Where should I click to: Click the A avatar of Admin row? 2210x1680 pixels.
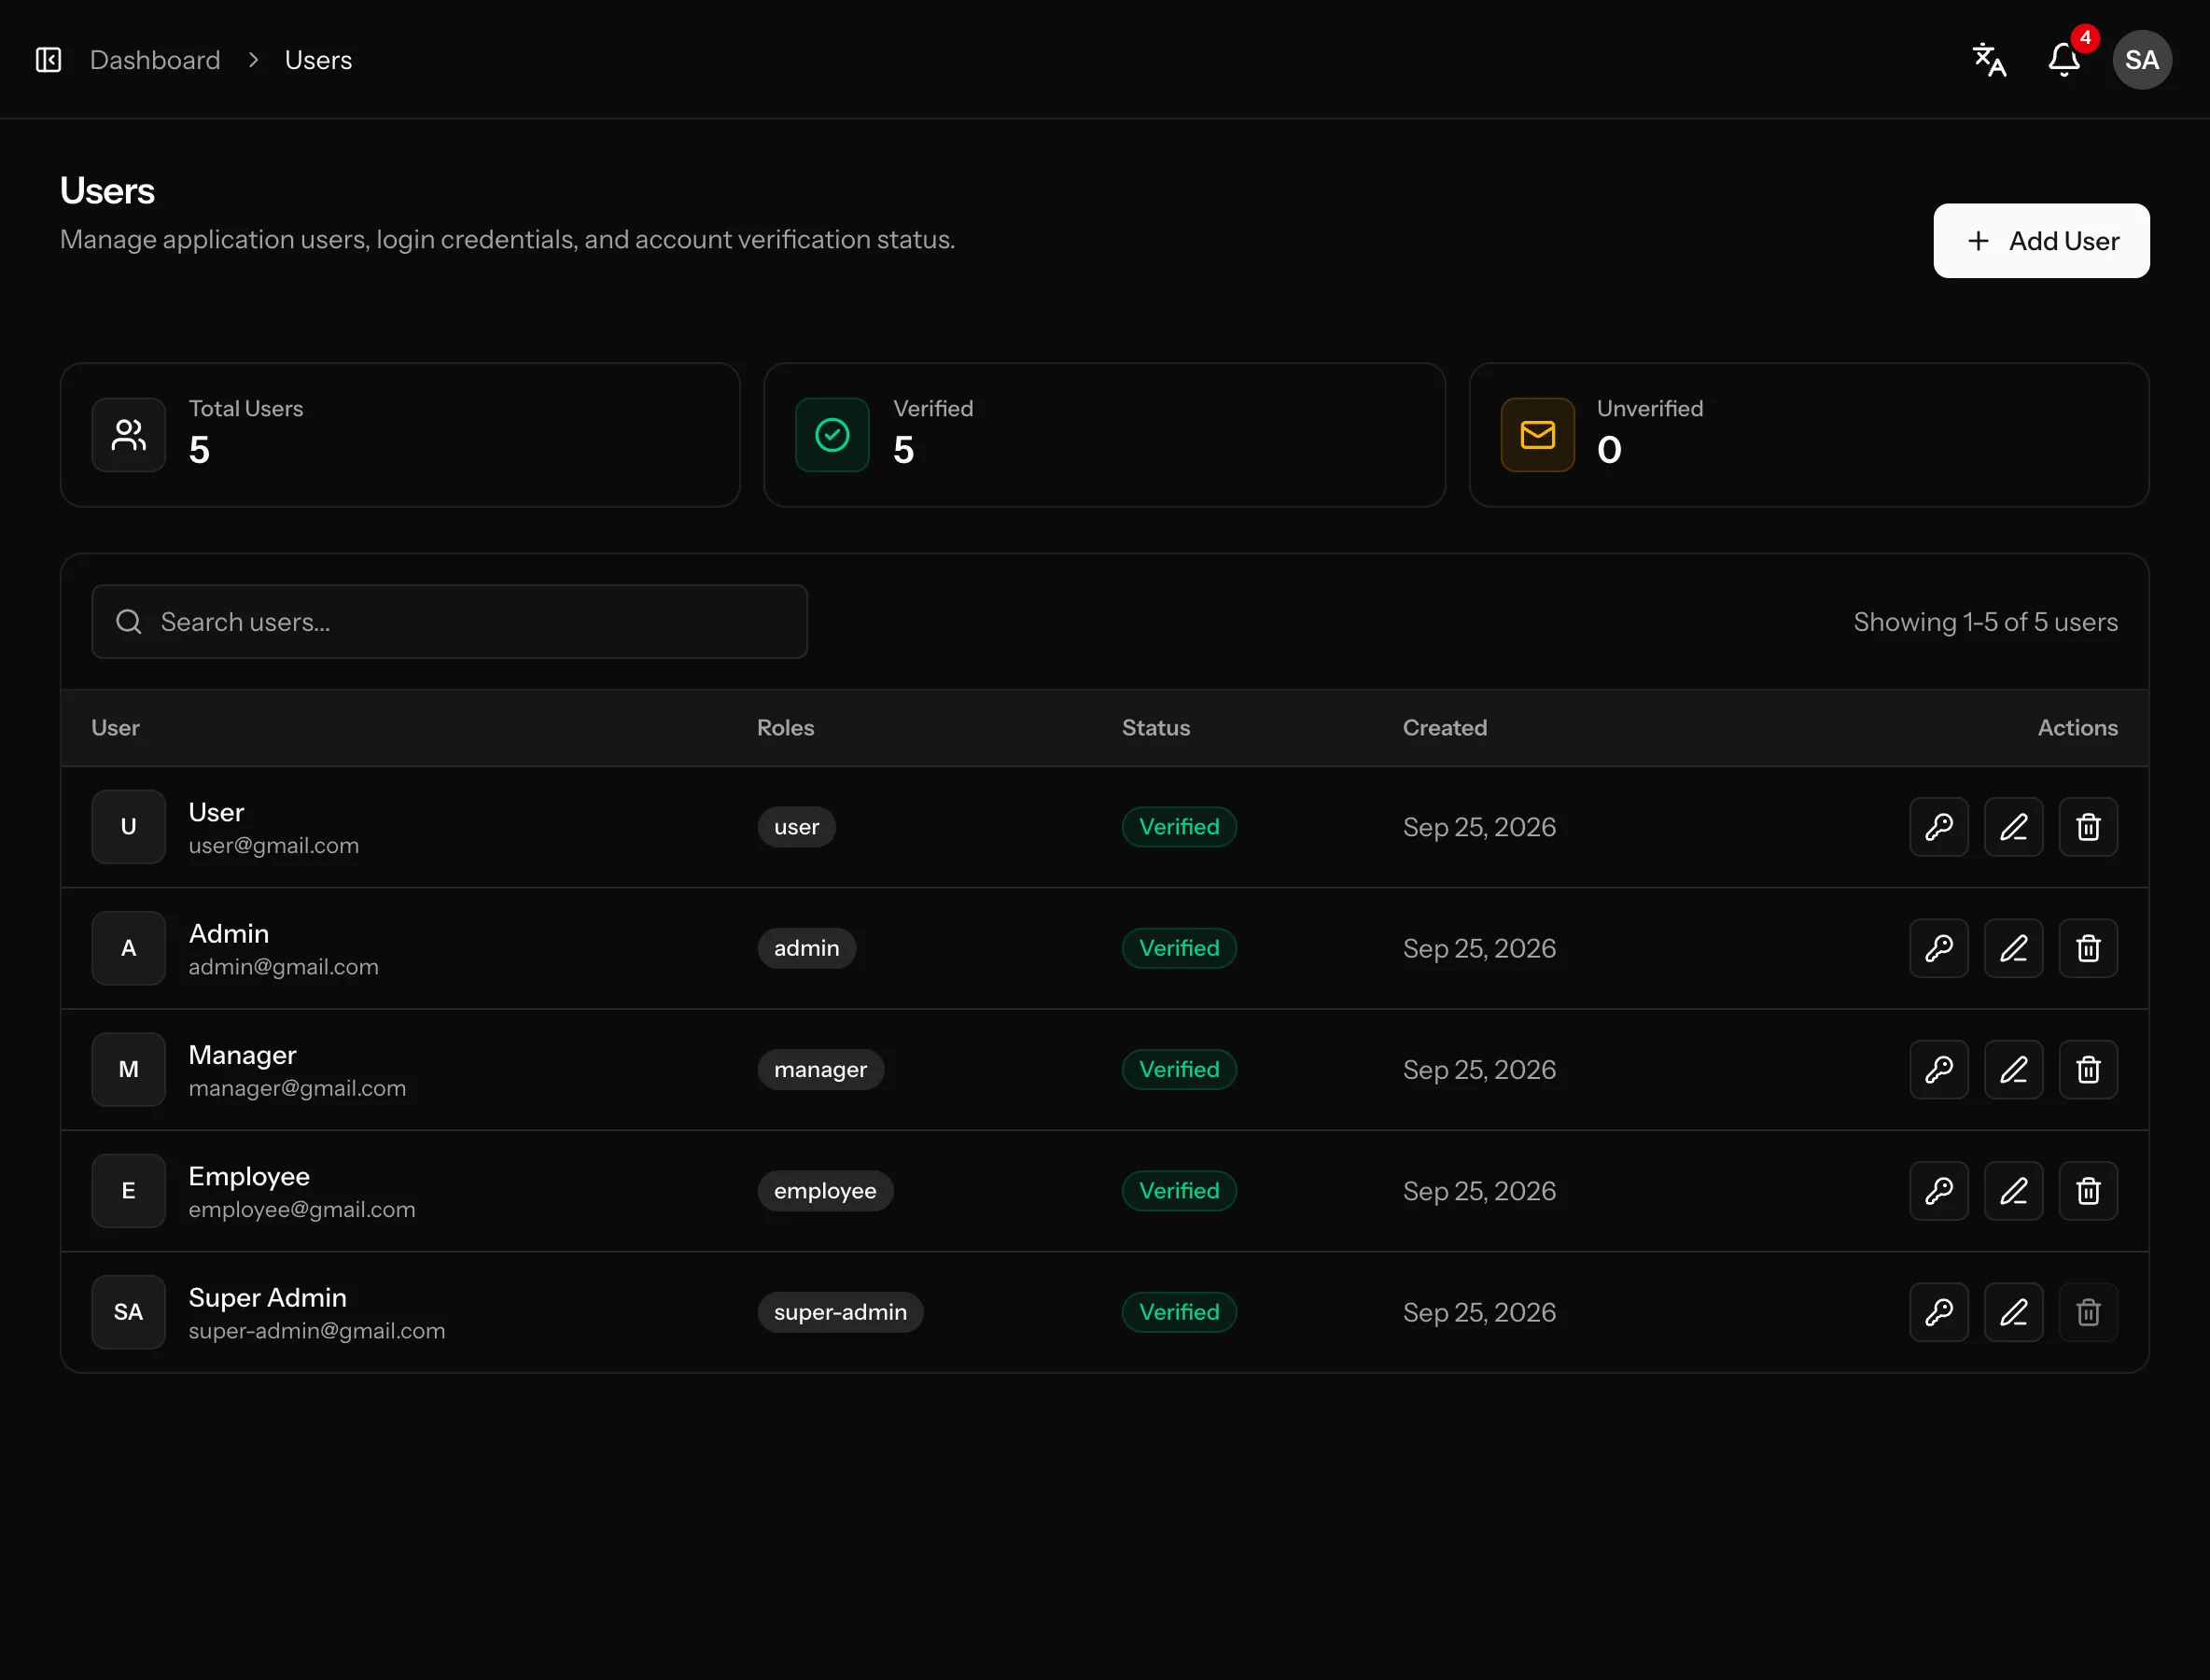click(x=129, y=948)
